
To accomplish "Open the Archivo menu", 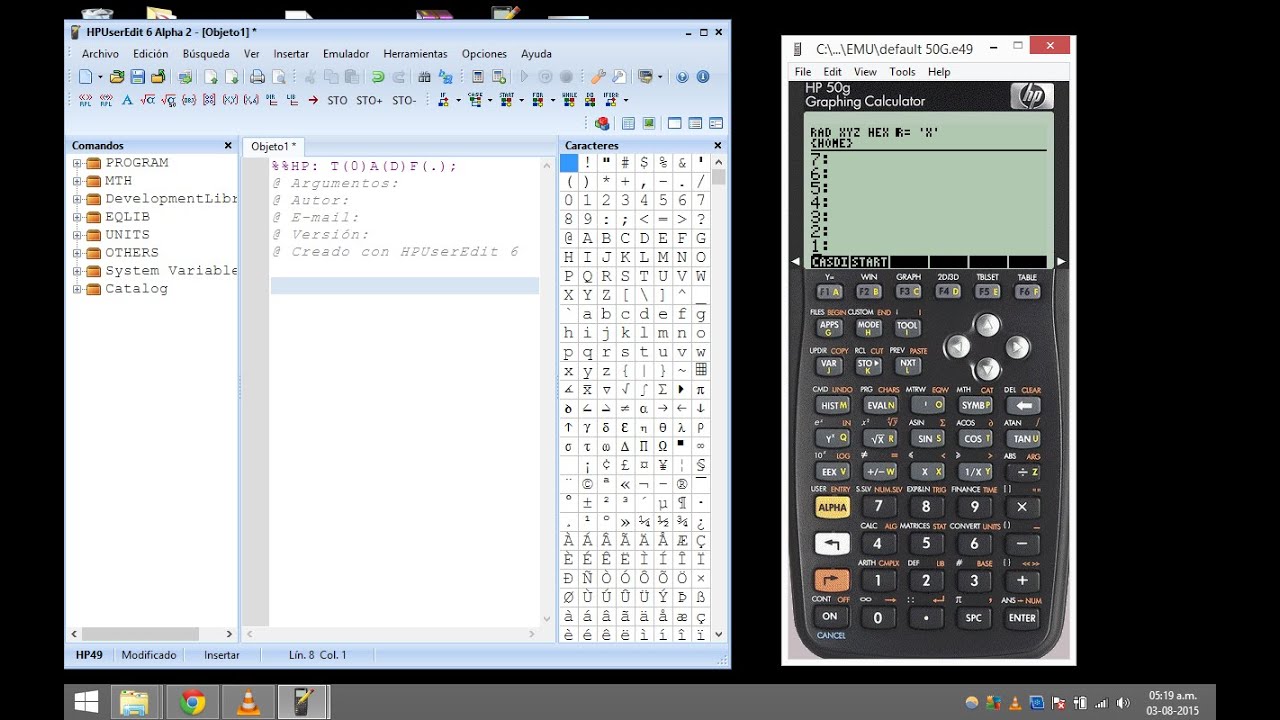I will coord(100,54).
